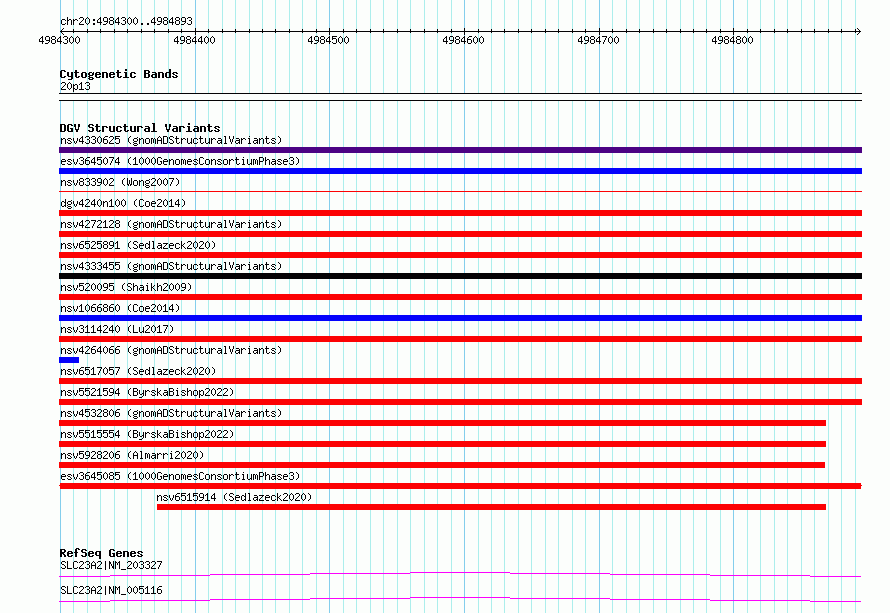Select the red nsv5928206 variant bar
The width and height of the screenshot is (890, 613).
tap(442, 465)
